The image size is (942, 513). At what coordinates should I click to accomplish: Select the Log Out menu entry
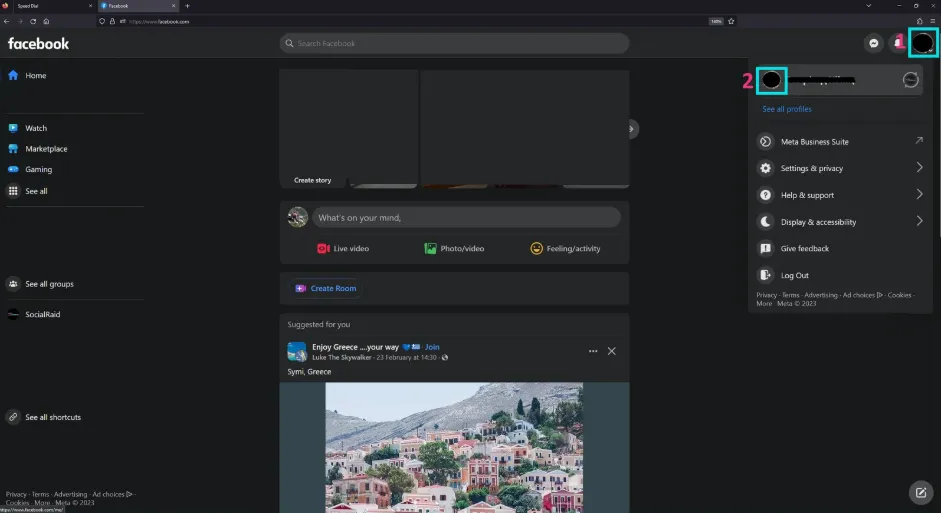pyautogui.click(x=840, y=275)
